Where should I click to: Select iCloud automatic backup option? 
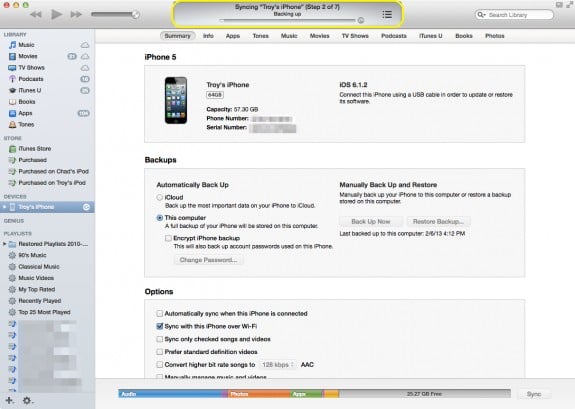tap(160, 197)
